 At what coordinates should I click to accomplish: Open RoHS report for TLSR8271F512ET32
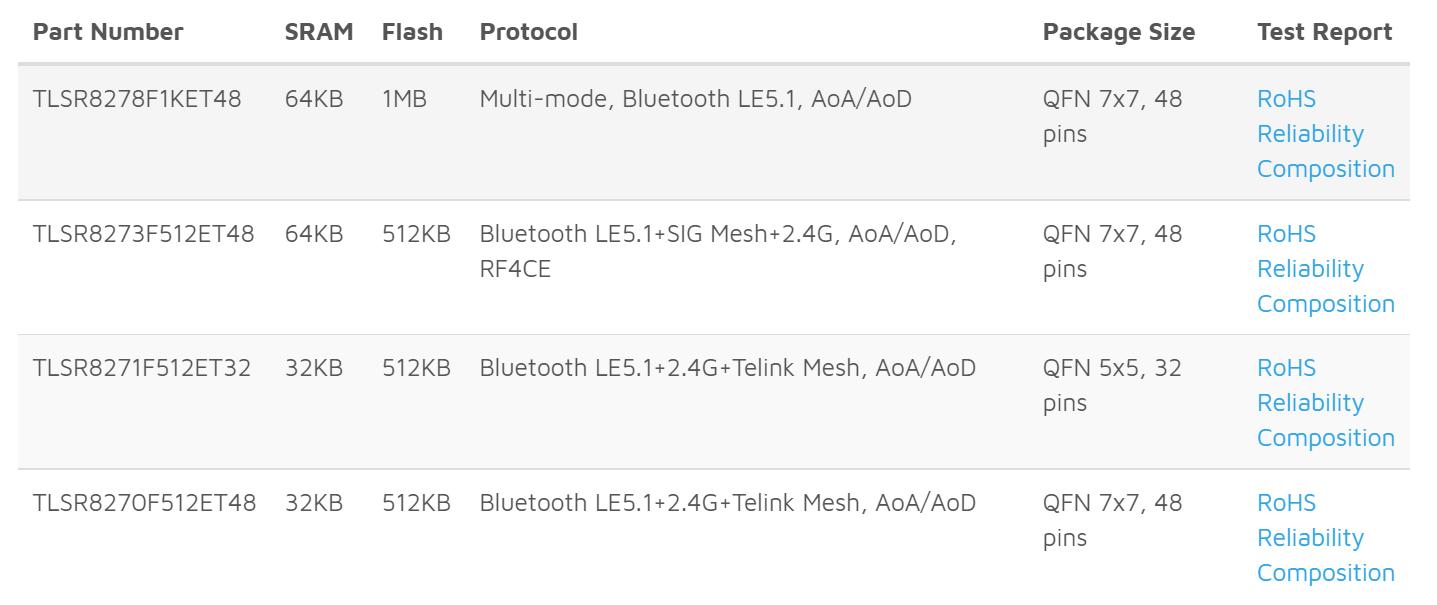click(1286, 368)
